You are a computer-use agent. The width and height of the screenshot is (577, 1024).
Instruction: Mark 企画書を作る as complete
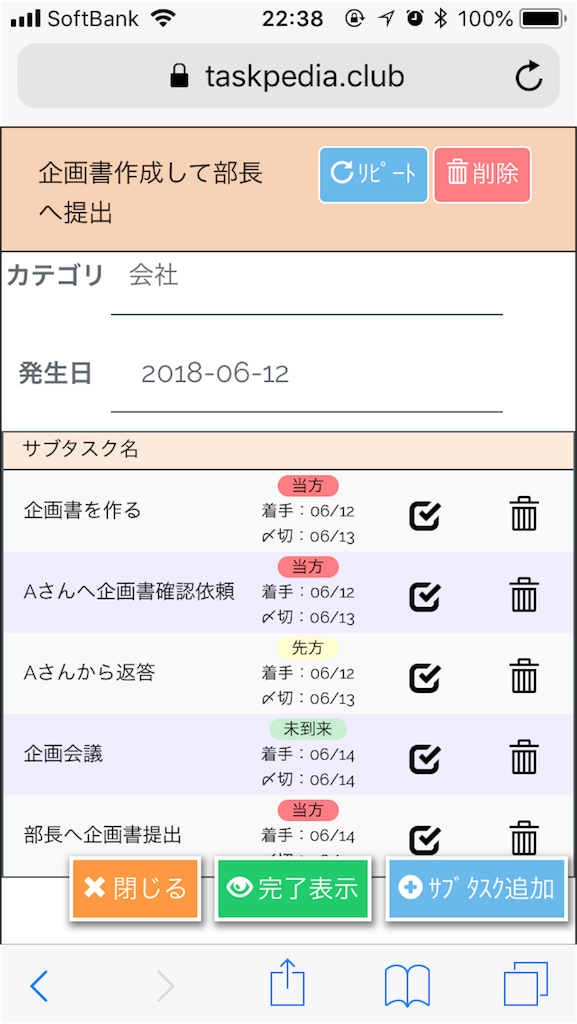coord(425,514)
